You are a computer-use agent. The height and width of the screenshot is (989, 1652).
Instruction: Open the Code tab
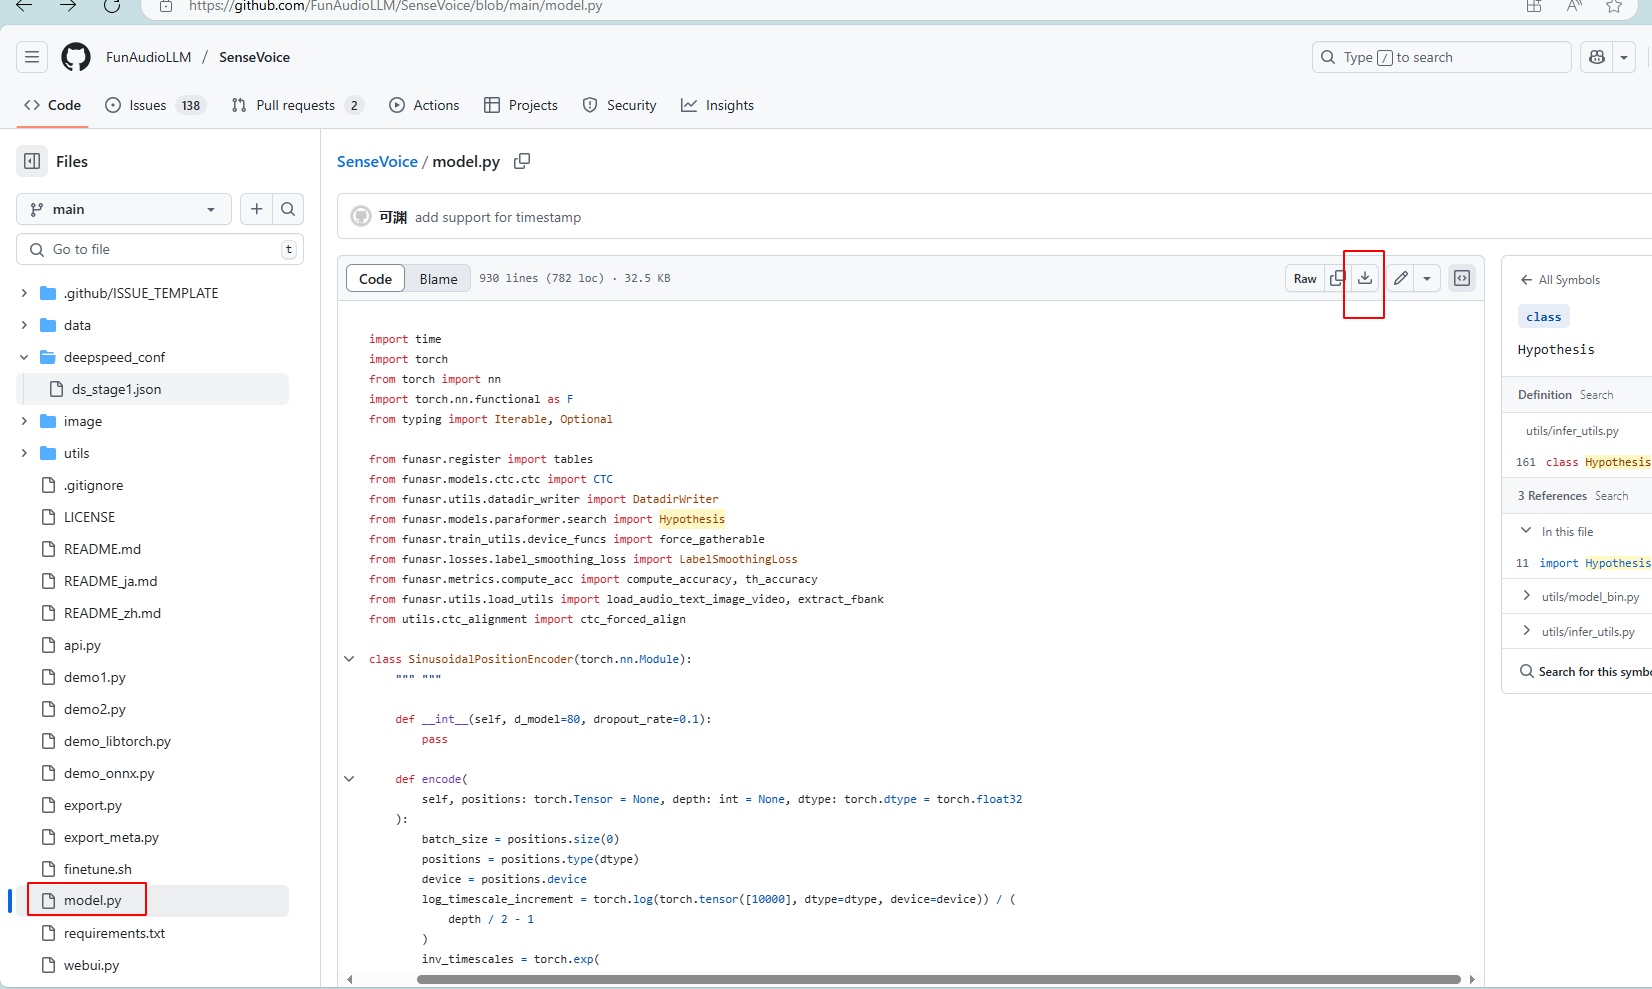pos(52,105)
